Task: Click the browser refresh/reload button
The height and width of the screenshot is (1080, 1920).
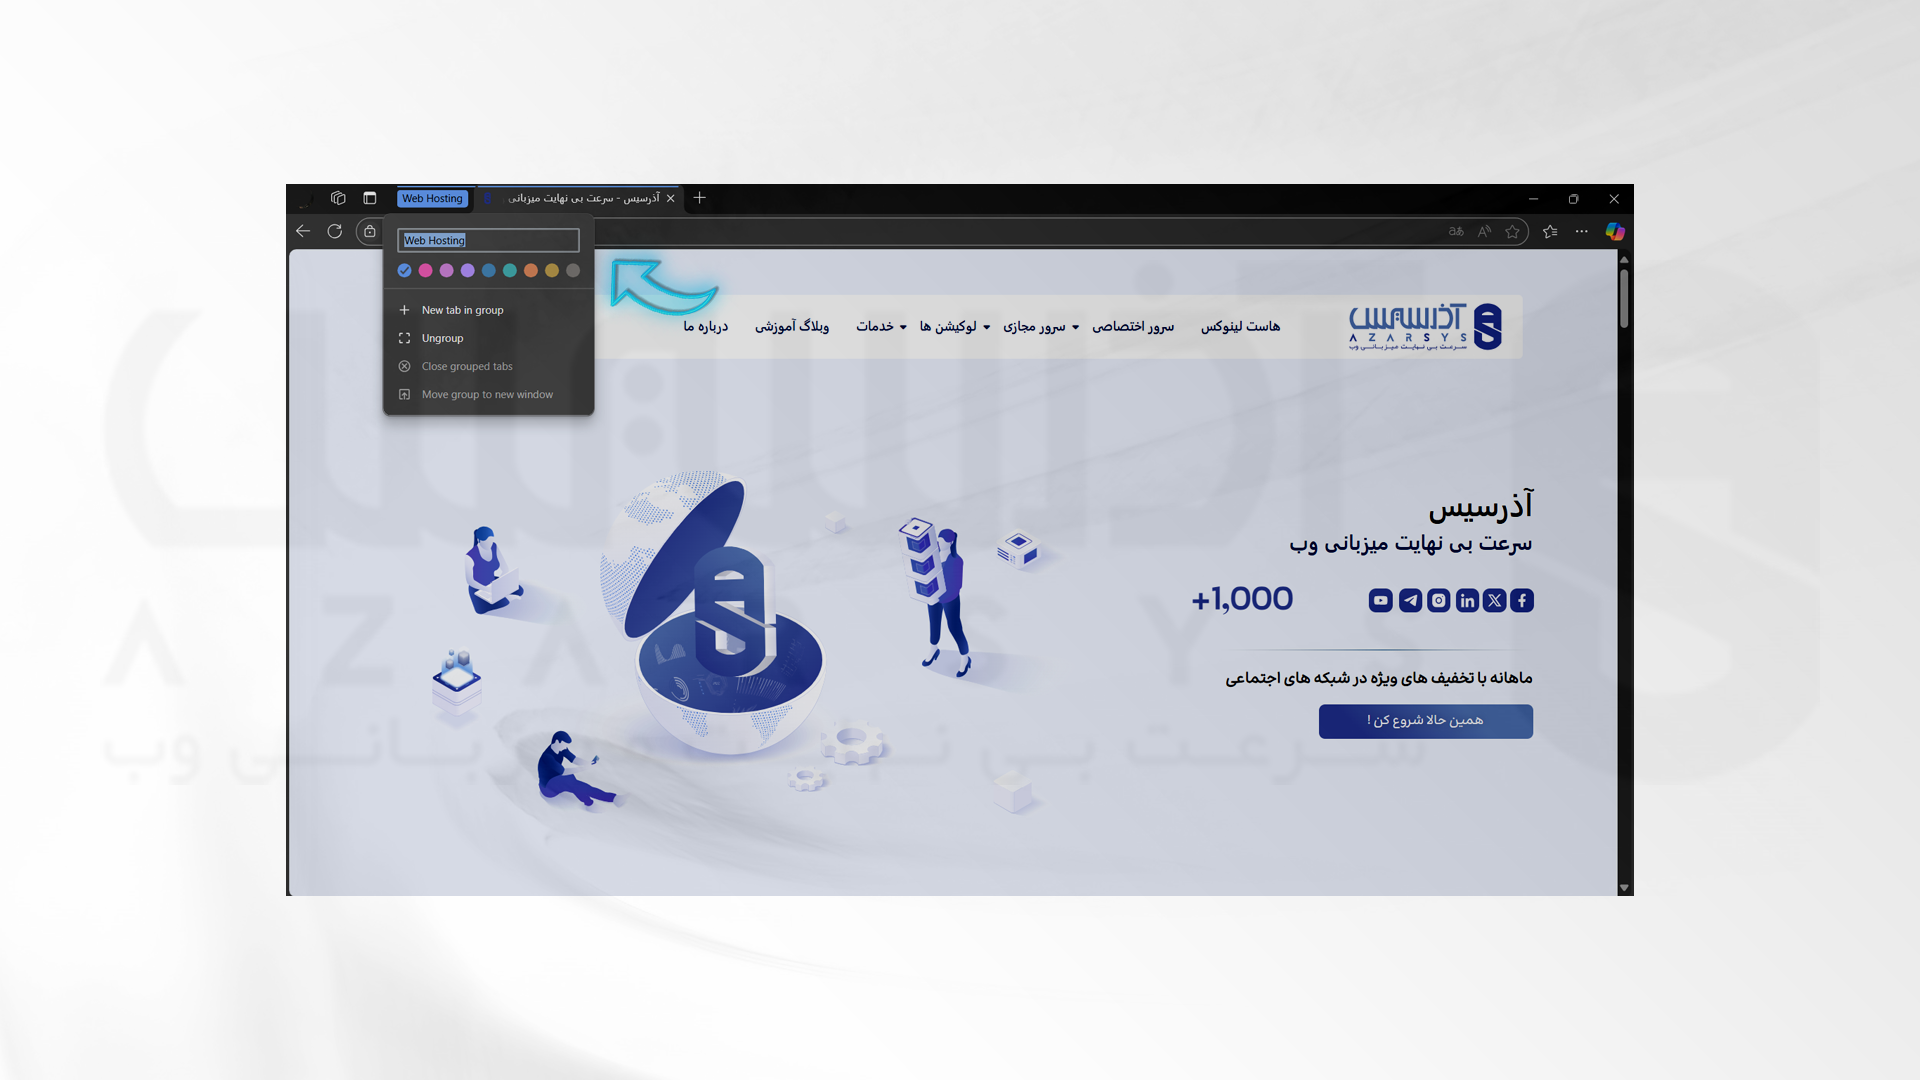Action: [335, 231]
